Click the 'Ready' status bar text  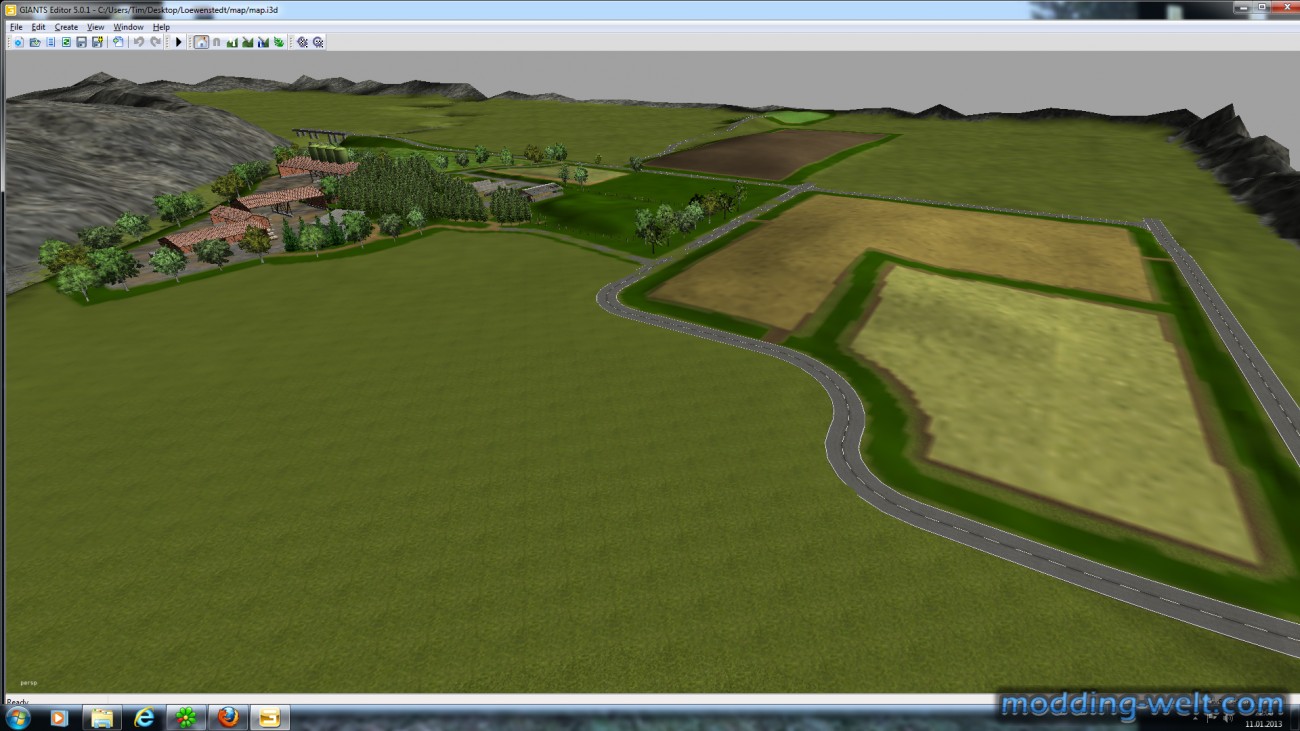tap(17, 701)
